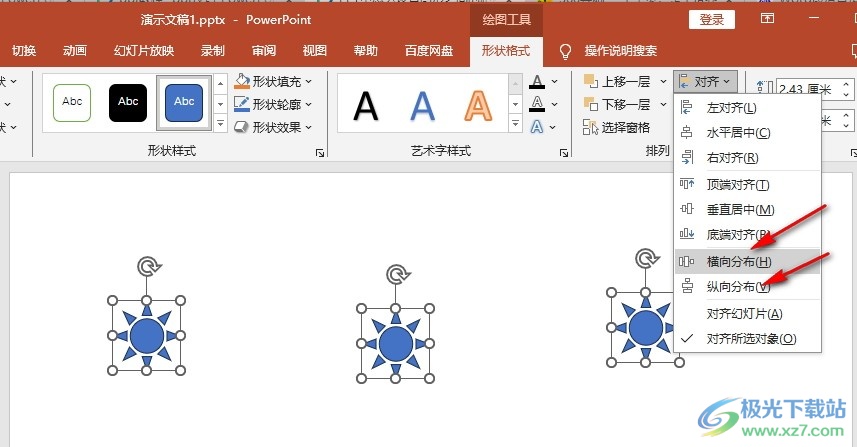Click the 登录 (sign in) button

pos(712,20)
